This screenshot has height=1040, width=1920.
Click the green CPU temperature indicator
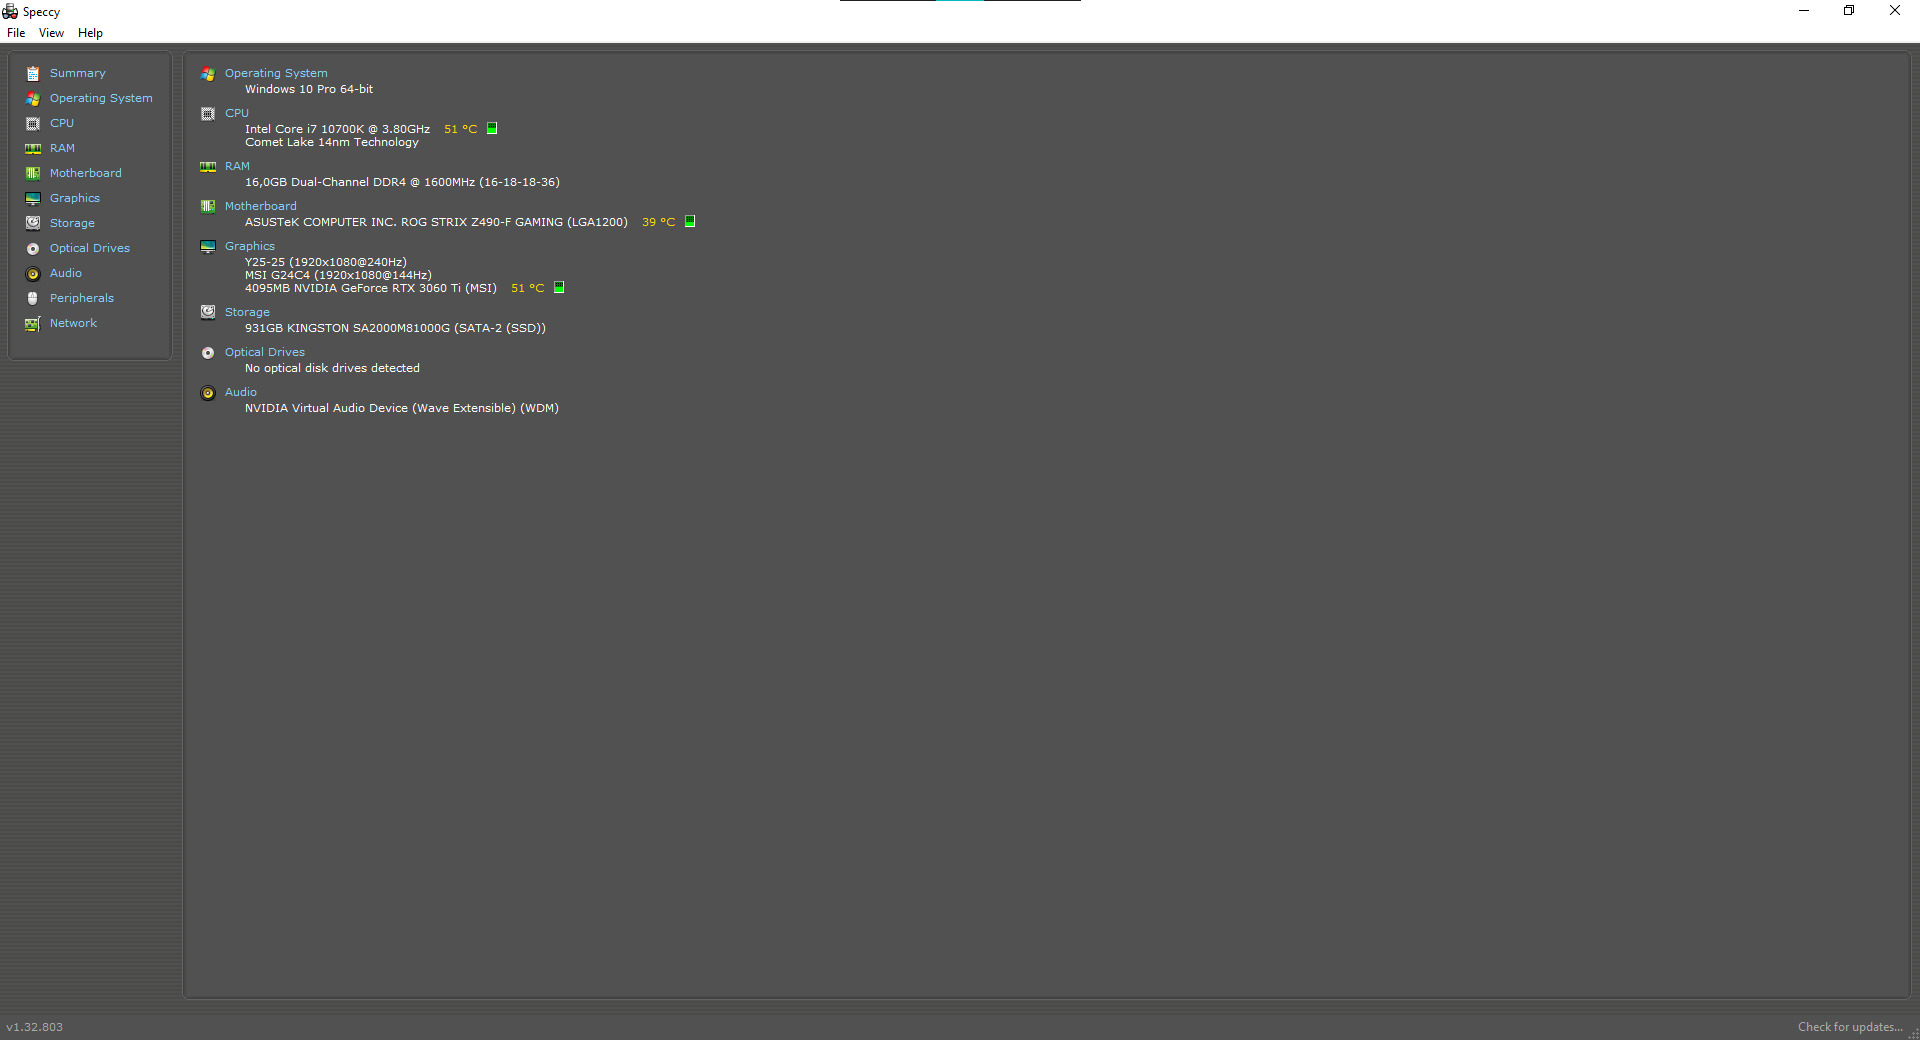(x=492, y=128)
